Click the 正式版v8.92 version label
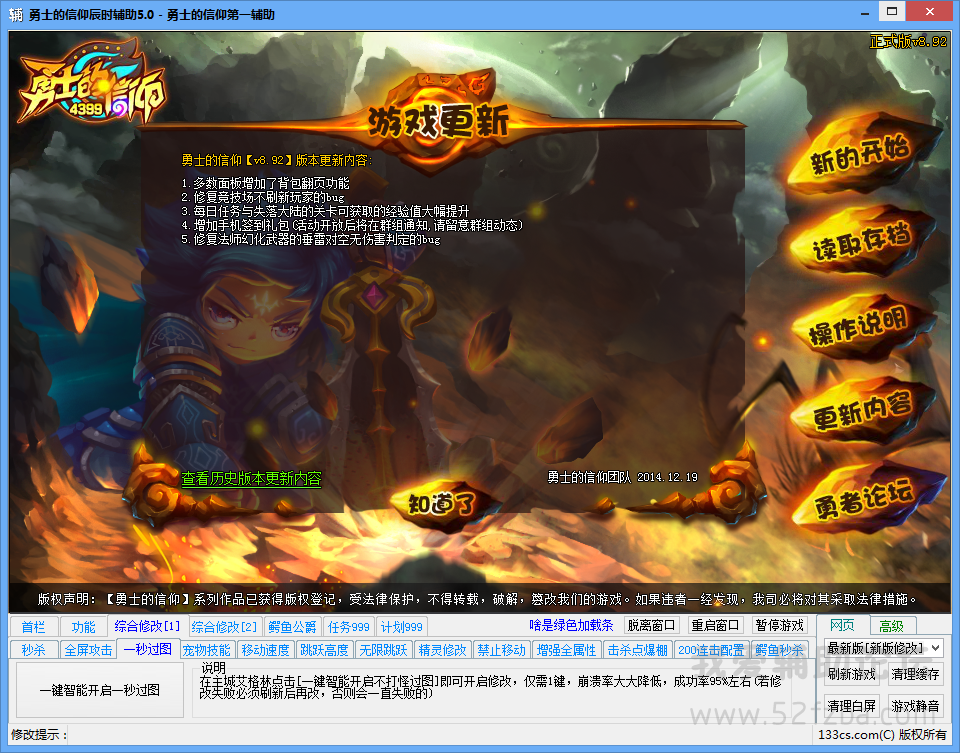Image resolution: width=960 pixels, height=753 pixels. pos(908,41)
